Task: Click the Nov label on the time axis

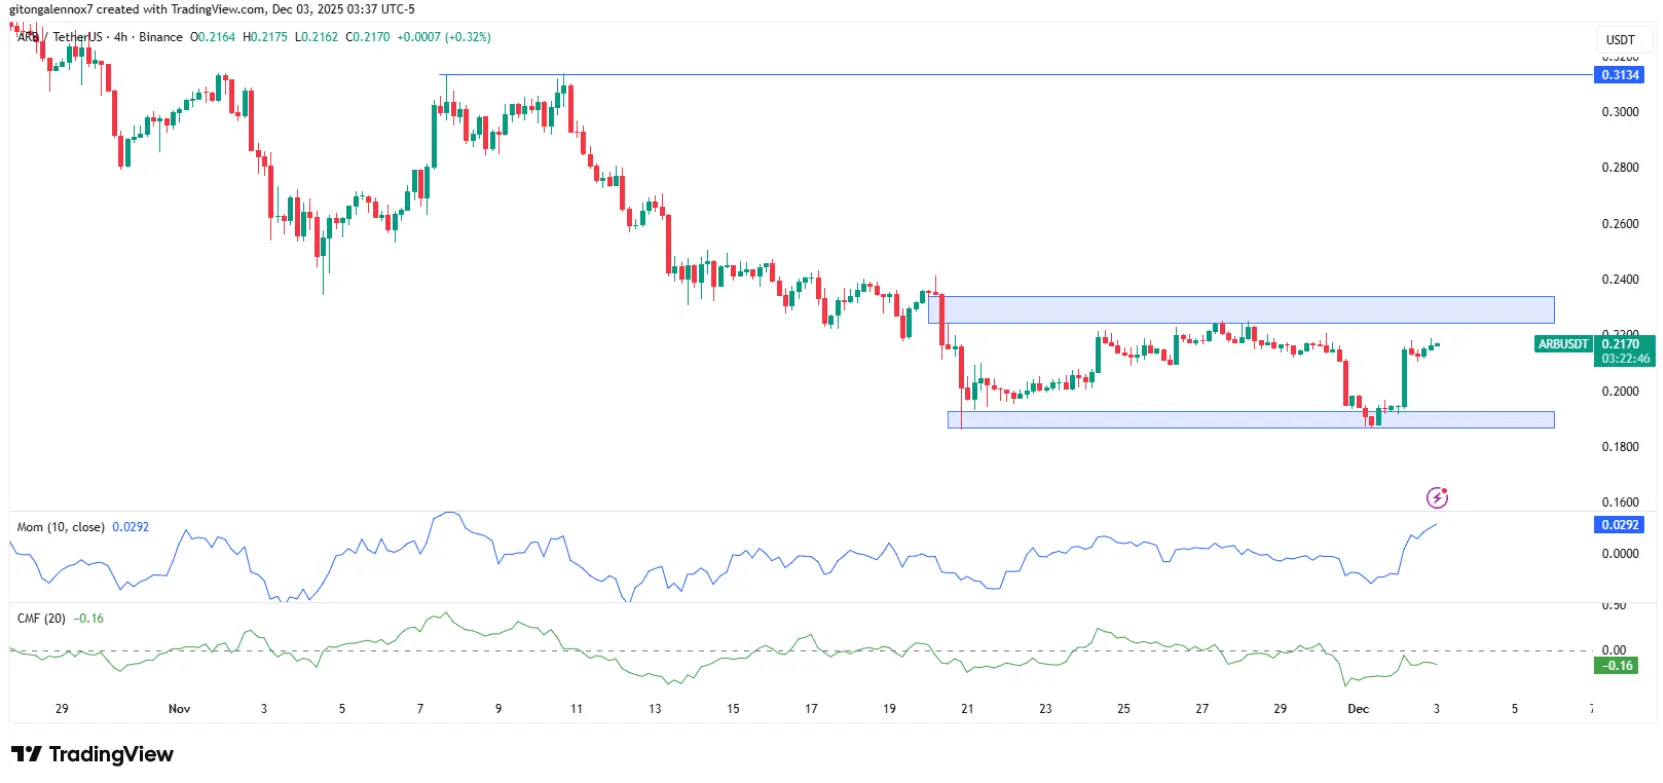Action: [x=179, y=709]
